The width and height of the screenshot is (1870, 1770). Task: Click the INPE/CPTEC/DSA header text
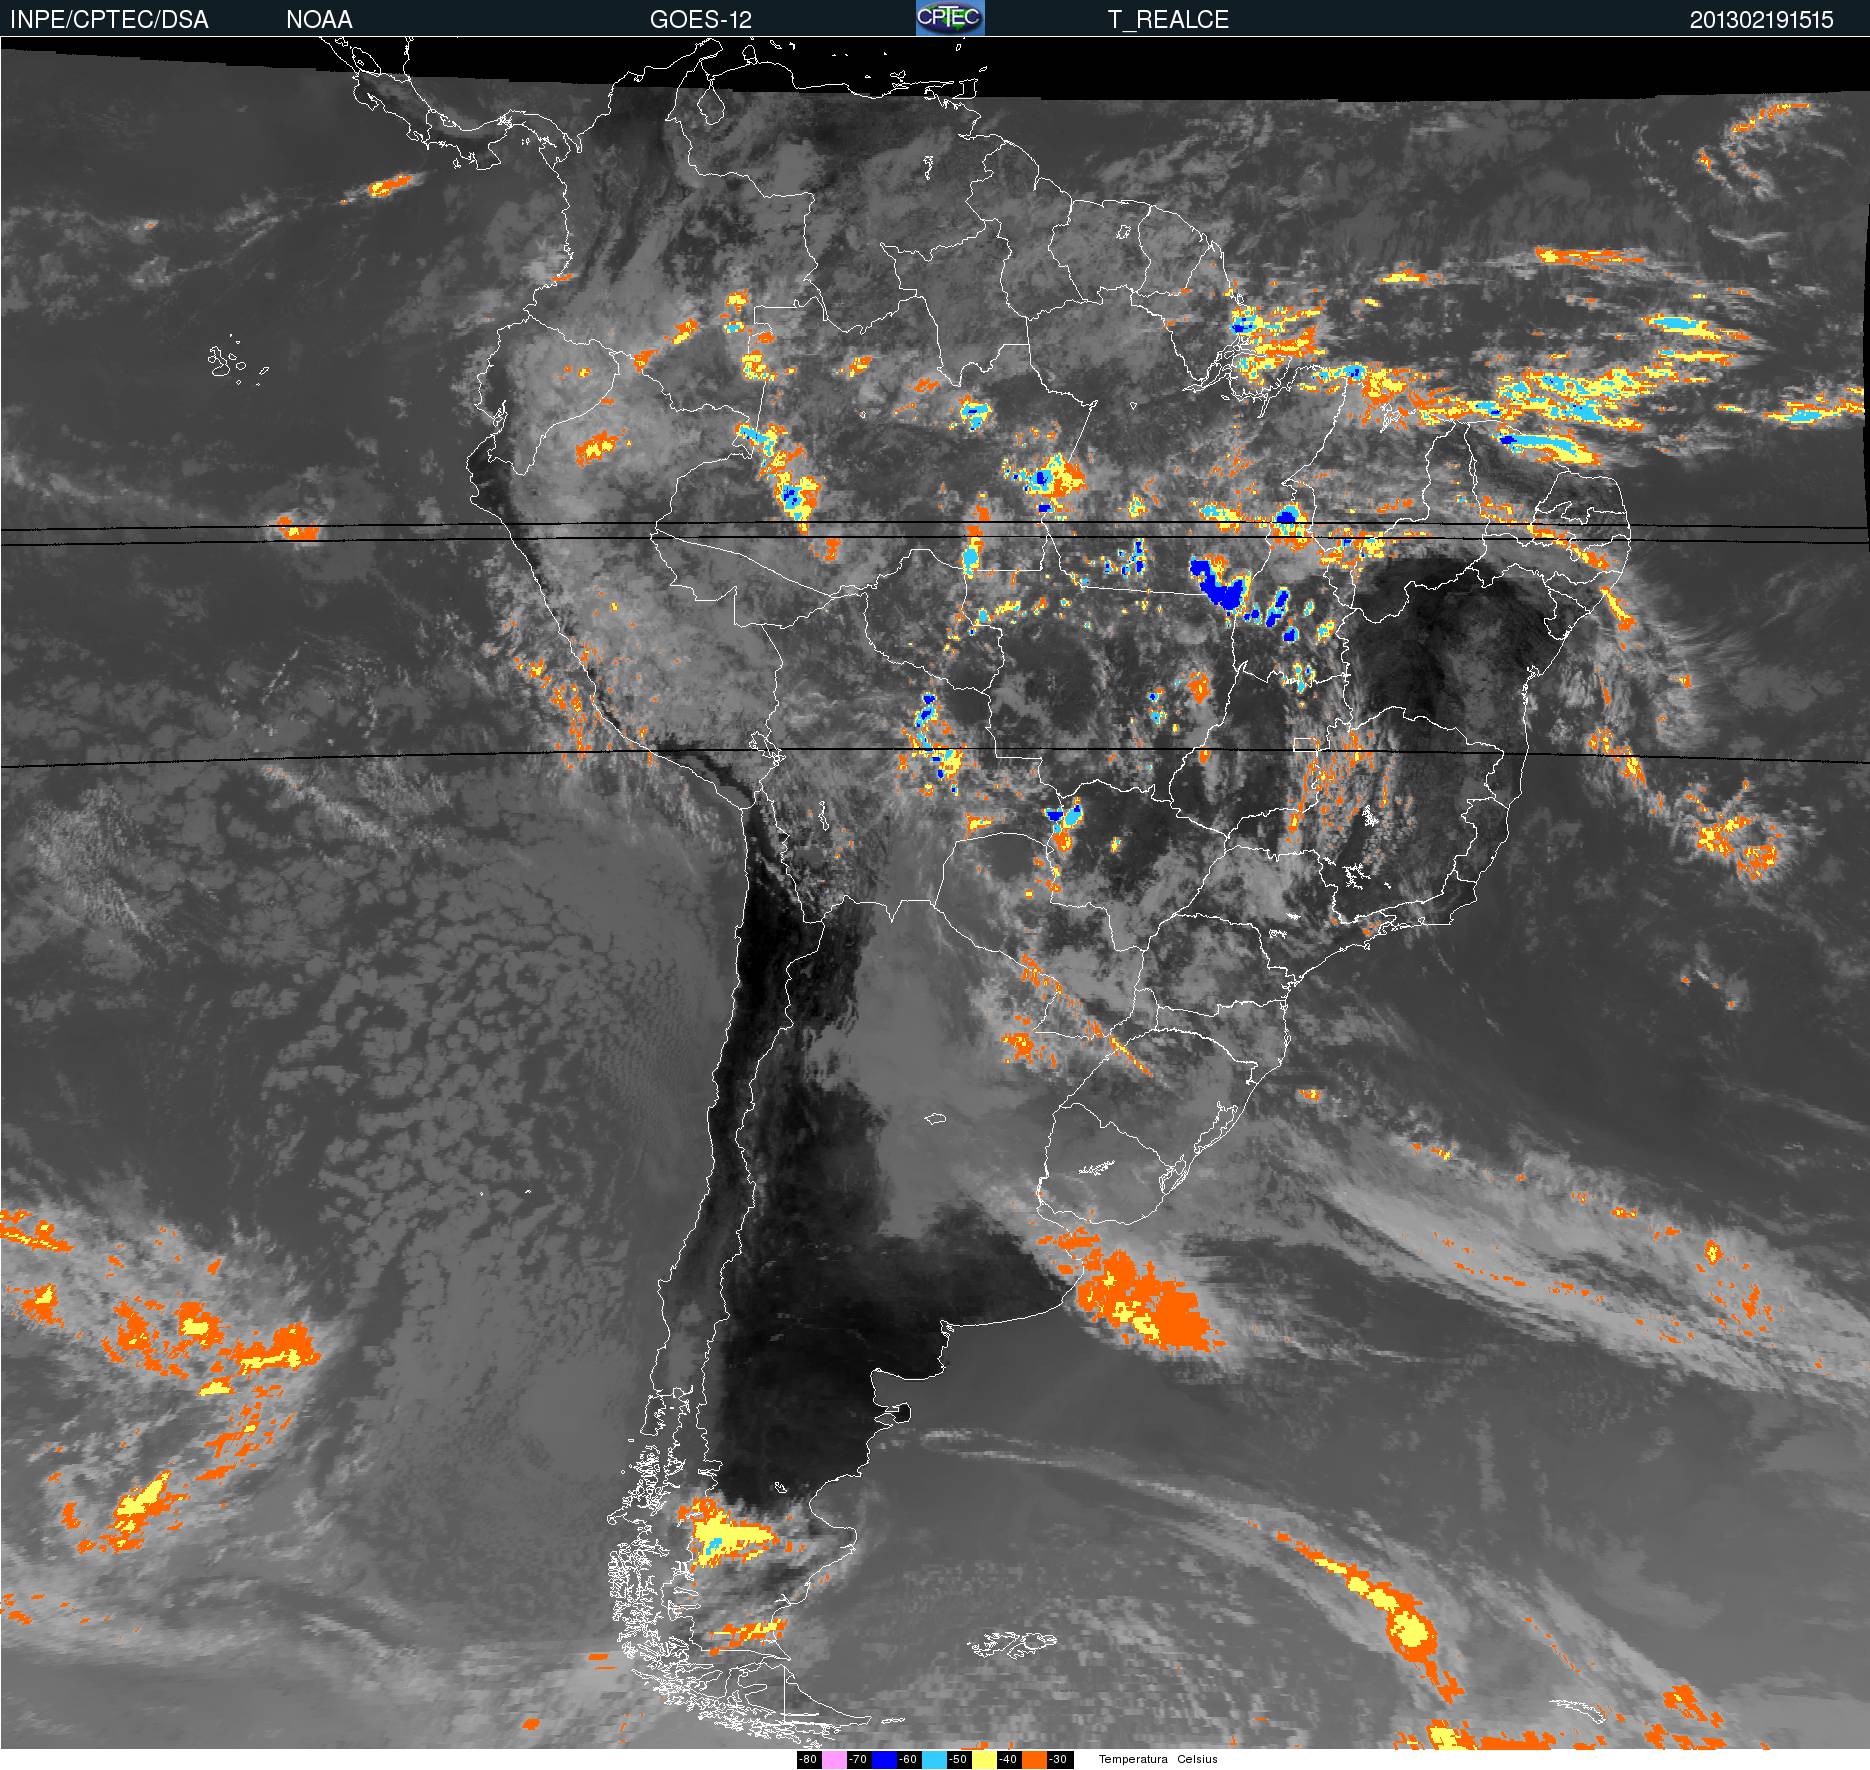click(x=109, y=19)
